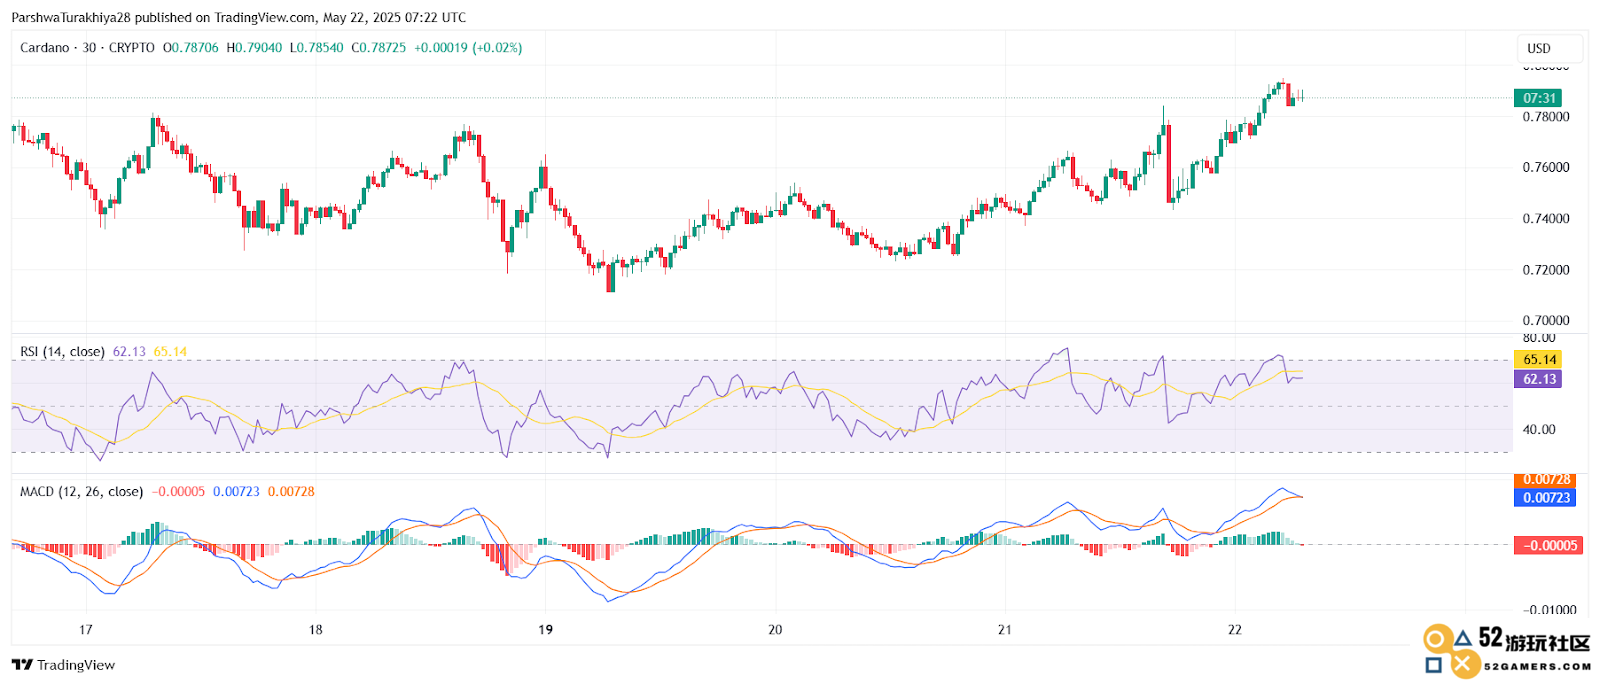Click the 0.78000 price axis label

point(1546,117)
